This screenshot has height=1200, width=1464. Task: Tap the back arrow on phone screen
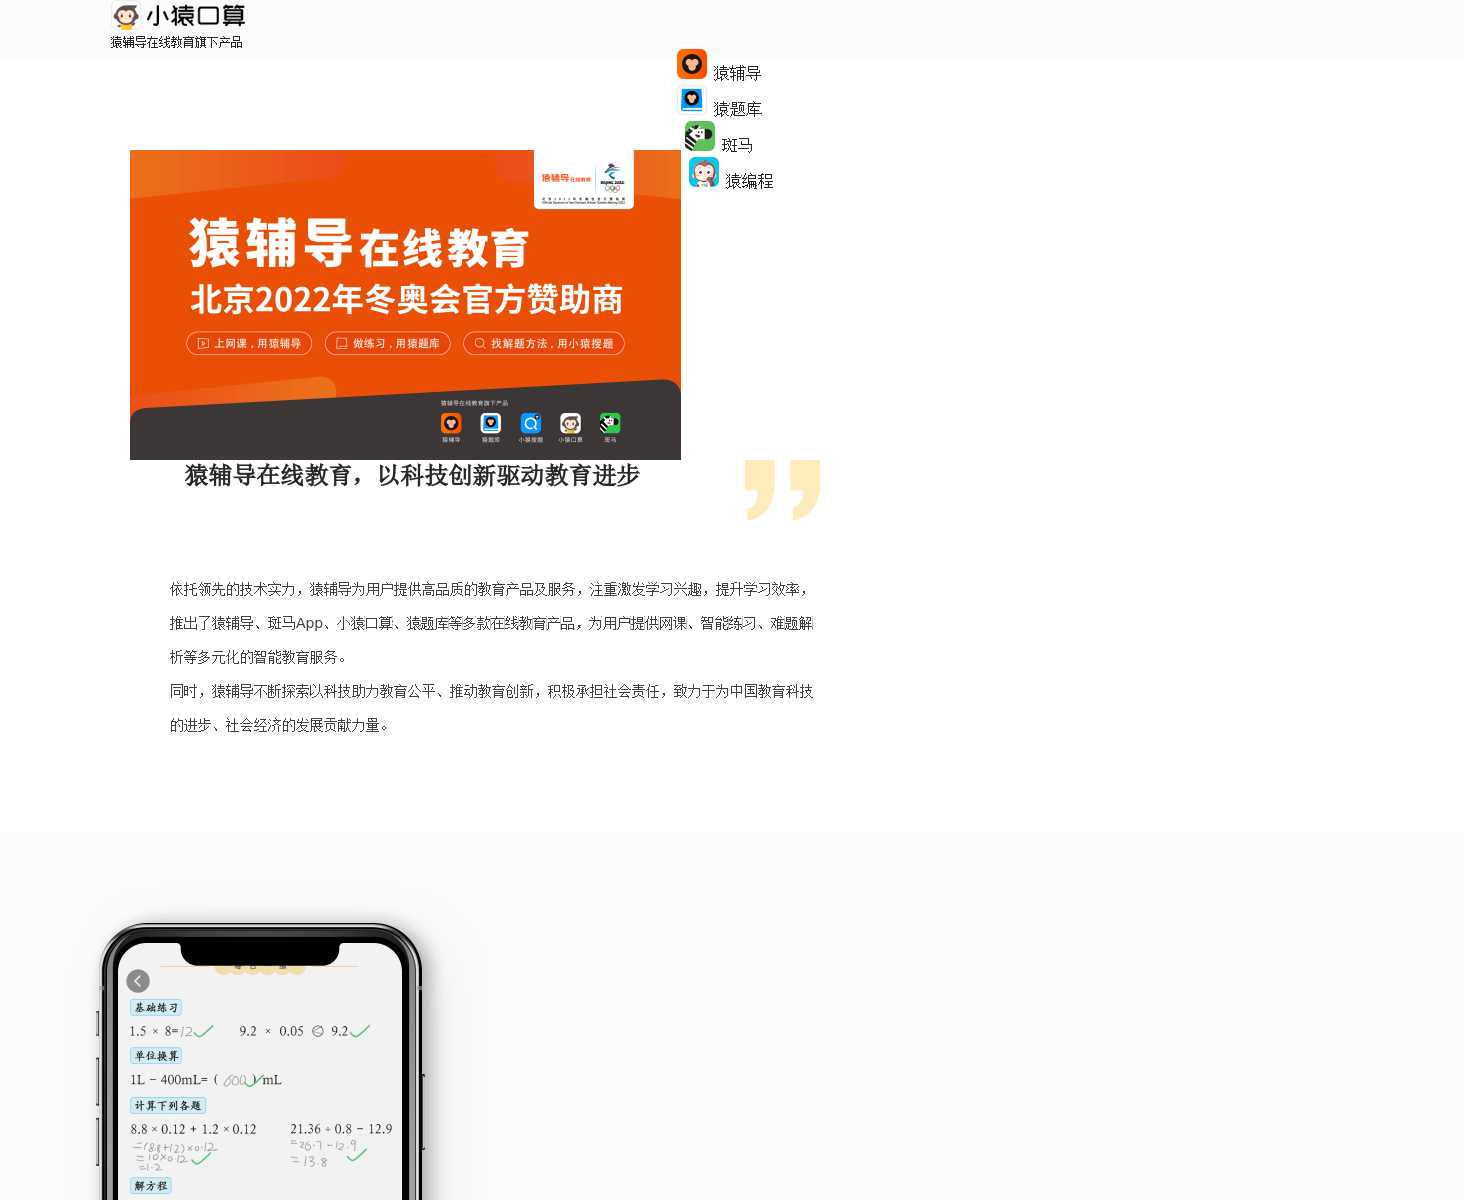[138, 981]
